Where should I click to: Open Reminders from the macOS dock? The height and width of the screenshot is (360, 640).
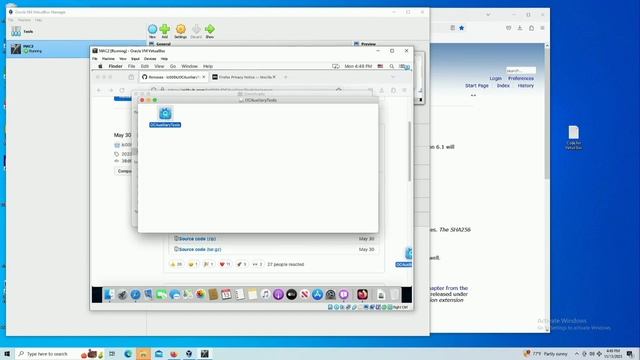tap(239, 294)
